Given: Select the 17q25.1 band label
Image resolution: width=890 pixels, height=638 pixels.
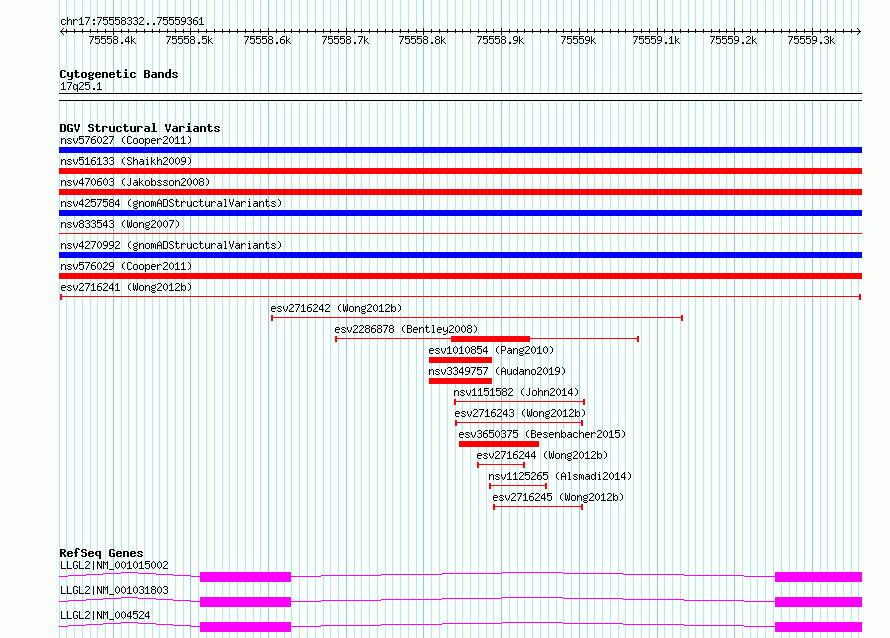Looking at the screenshot, I should [x=81, y=86].
